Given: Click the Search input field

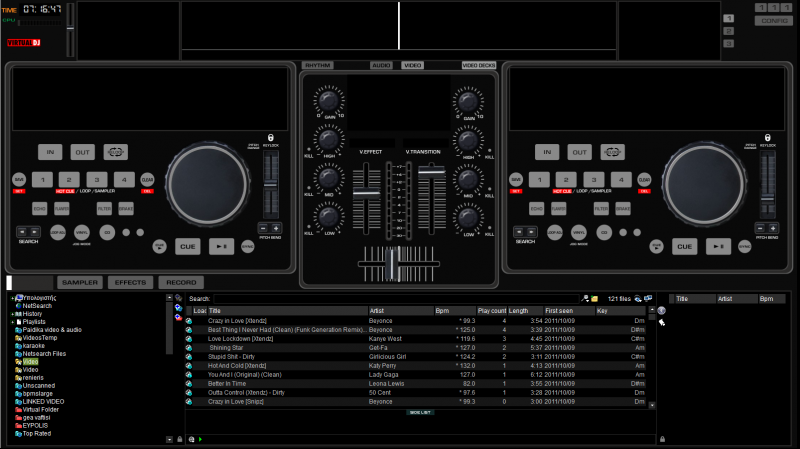Looking at the screenshot, I should tap(396, 299).
